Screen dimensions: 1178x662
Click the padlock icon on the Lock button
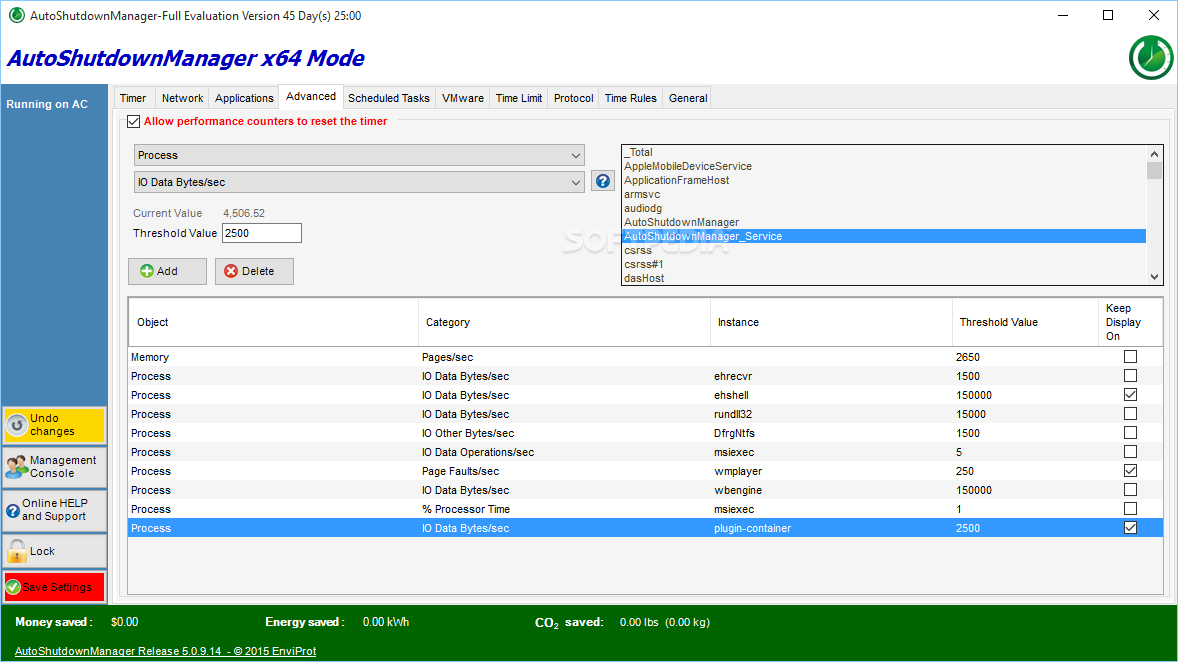(x=17, y=552)
